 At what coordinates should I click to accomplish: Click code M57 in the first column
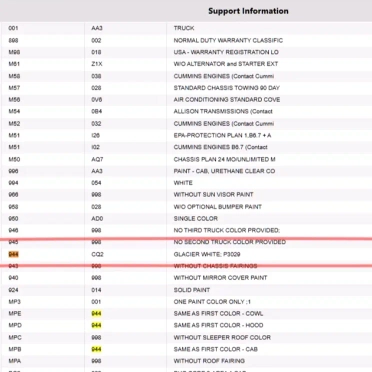(x=14, y=88)
